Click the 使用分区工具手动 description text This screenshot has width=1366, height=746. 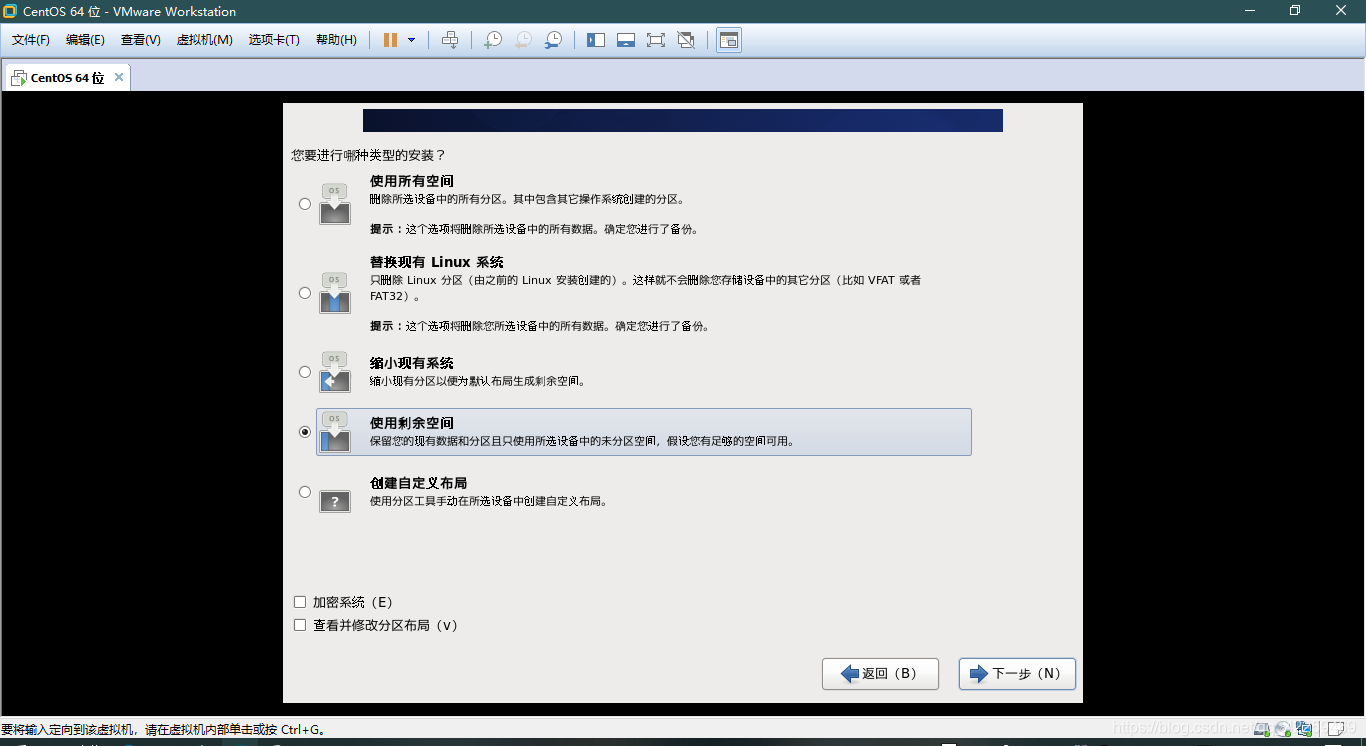489,501
